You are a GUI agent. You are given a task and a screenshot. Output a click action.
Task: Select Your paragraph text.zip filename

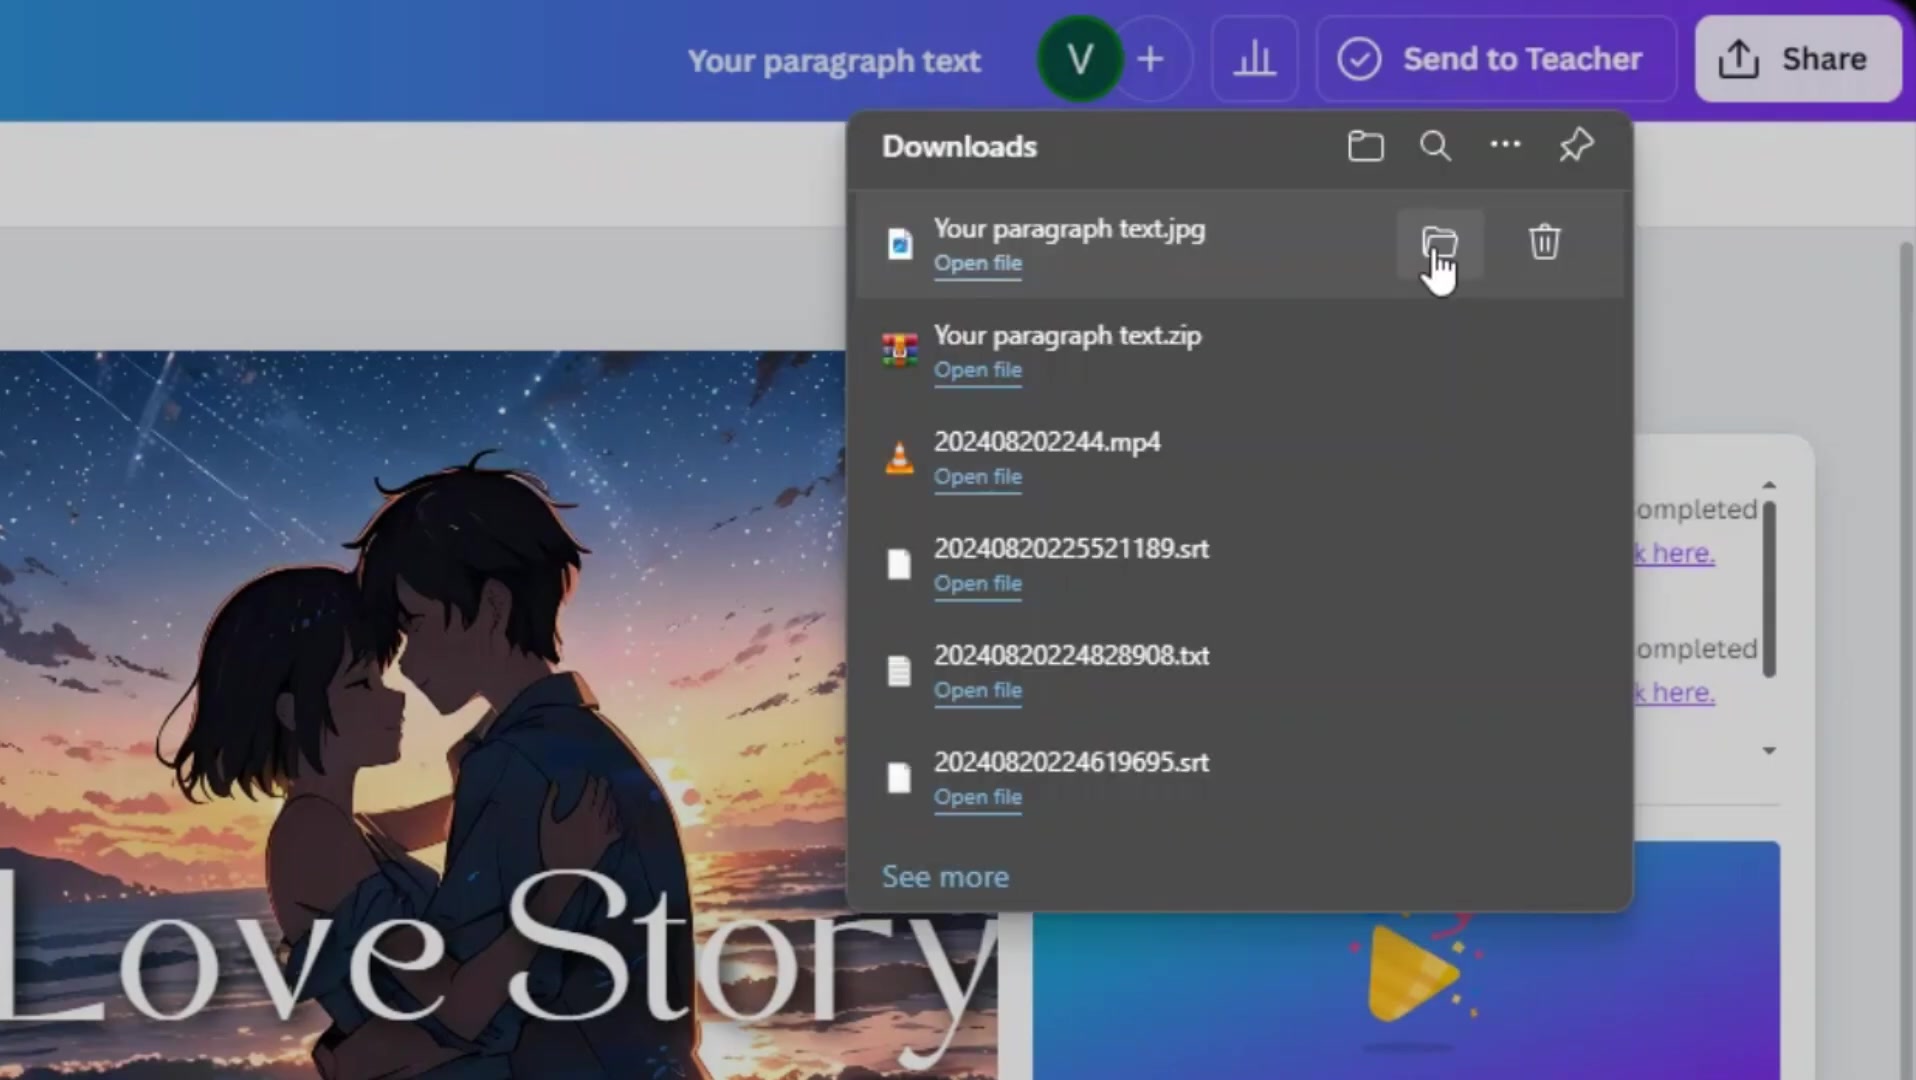tap(1067, 336)
